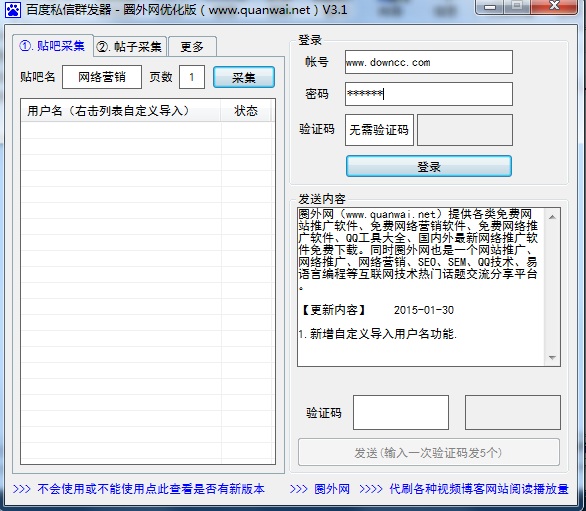Screen dimensions: 586x511
Task: Click the 采集 button
Action: point(244,77)
